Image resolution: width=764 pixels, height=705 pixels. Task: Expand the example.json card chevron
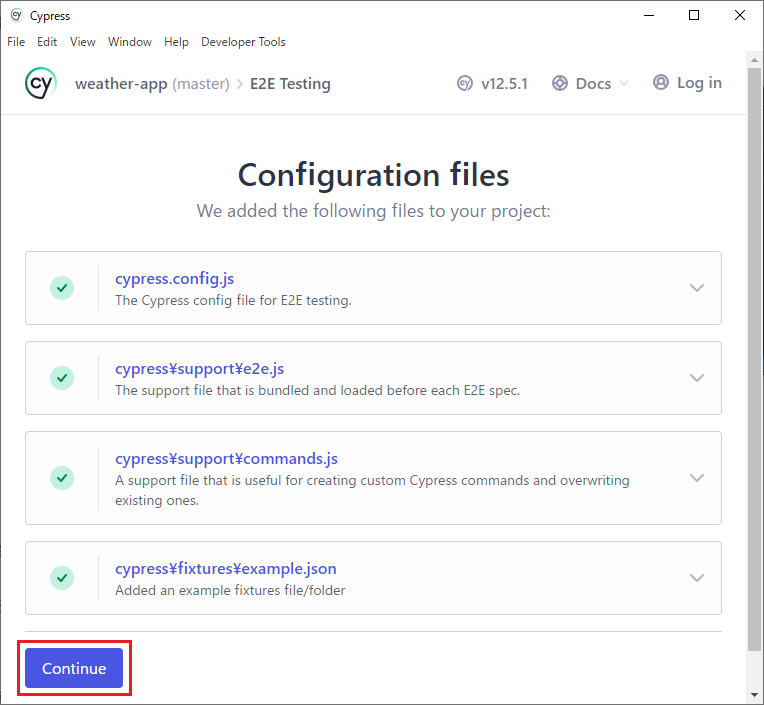coord(697,578)
